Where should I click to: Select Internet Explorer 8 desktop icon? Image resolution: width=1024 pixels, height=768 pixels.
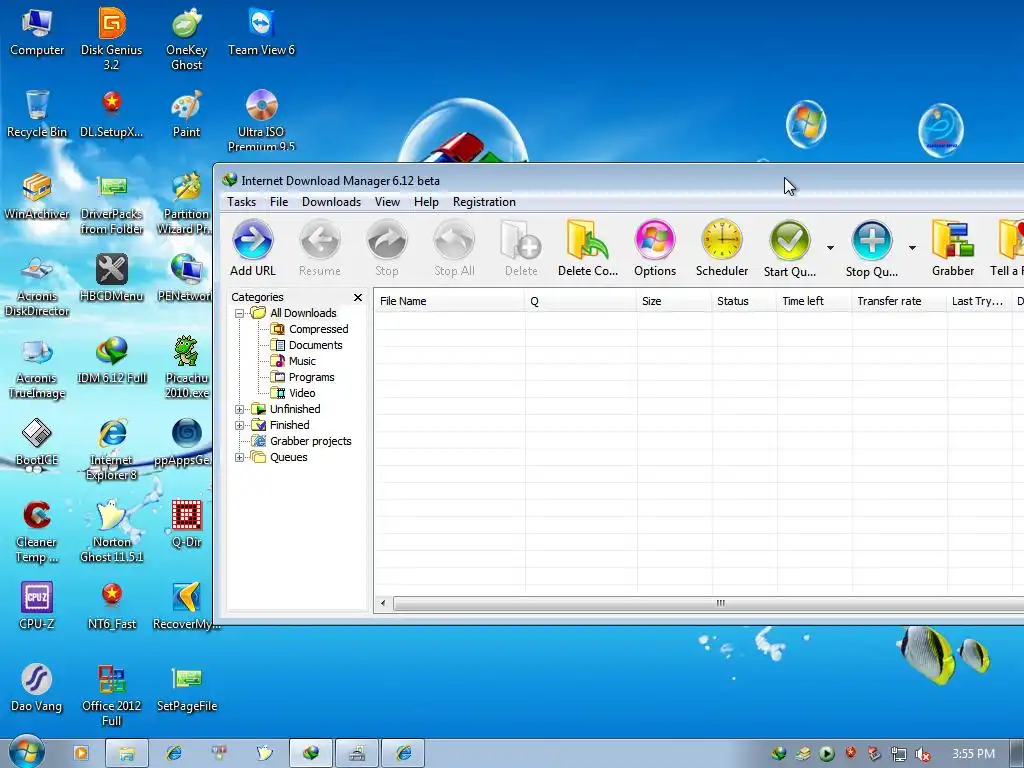112,449
